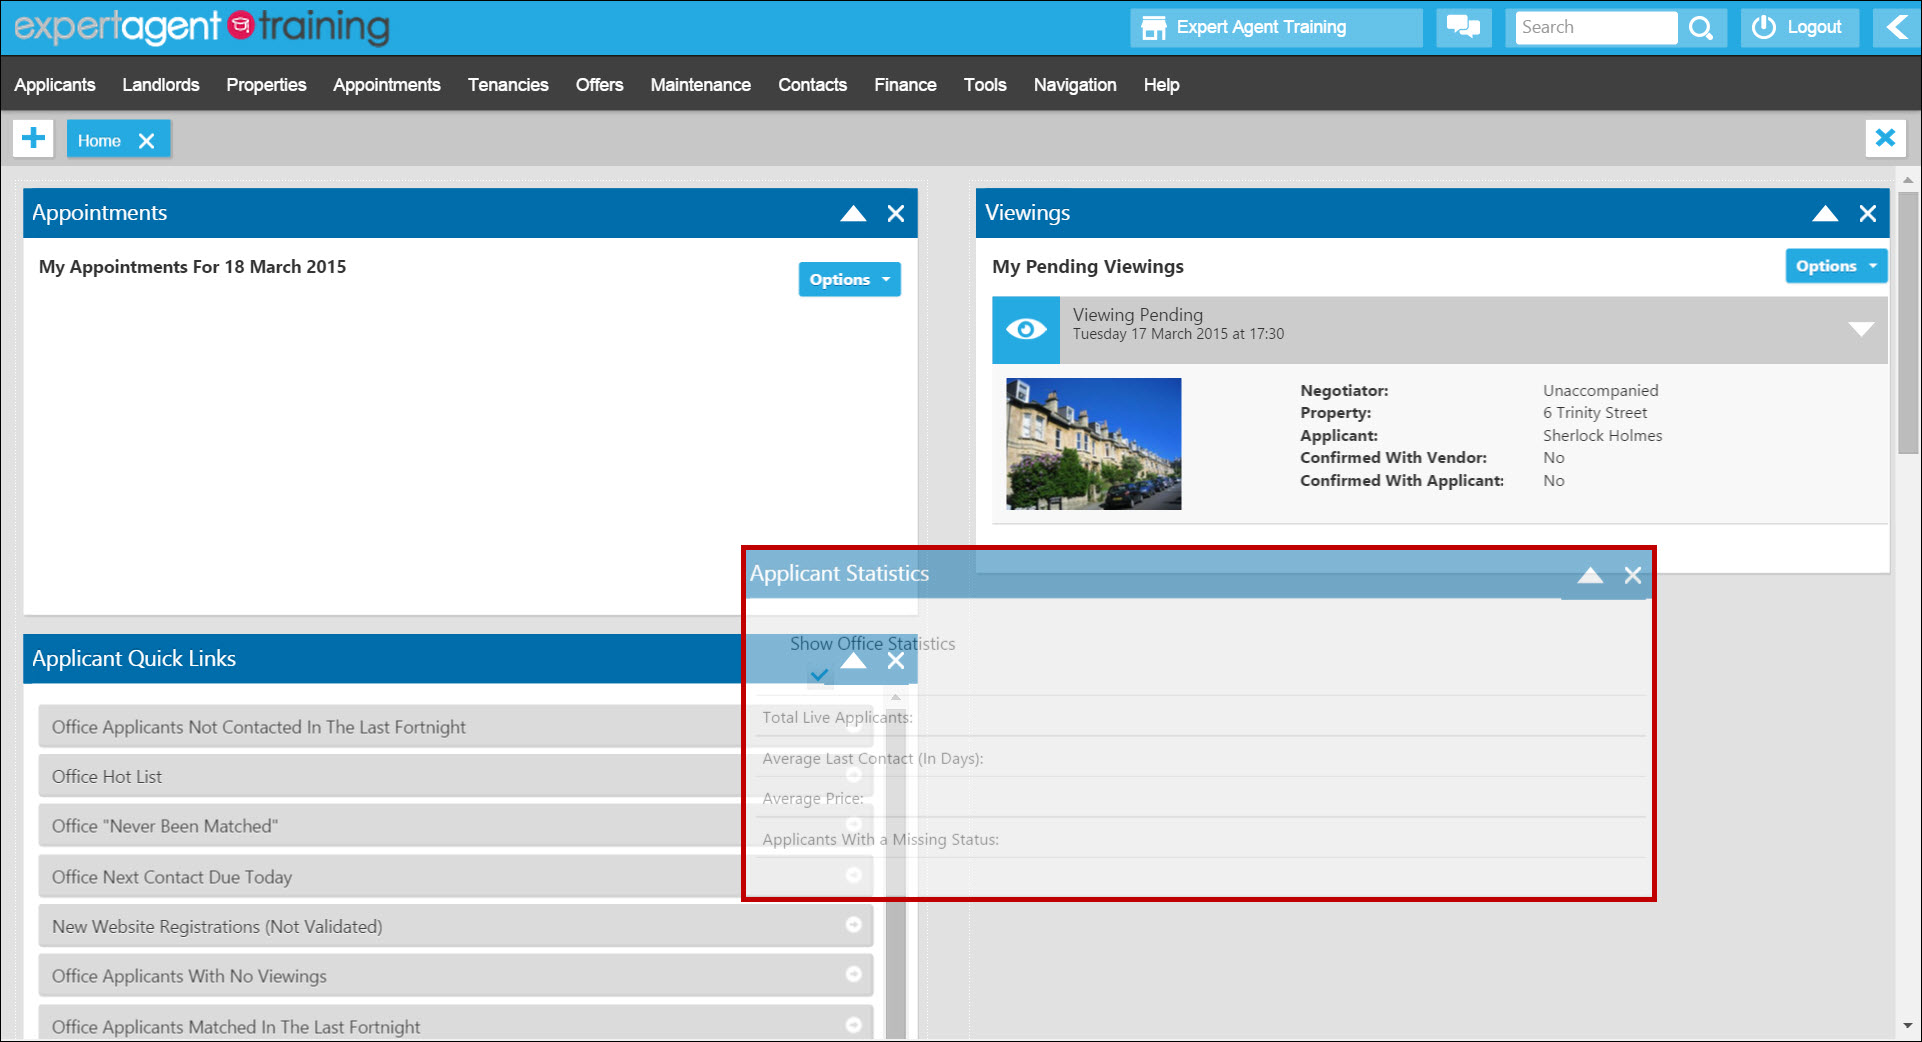Open the Applicants menu
This screenshot has width=1922, height=1042.
pyautogui.click(x=55, y=85)
